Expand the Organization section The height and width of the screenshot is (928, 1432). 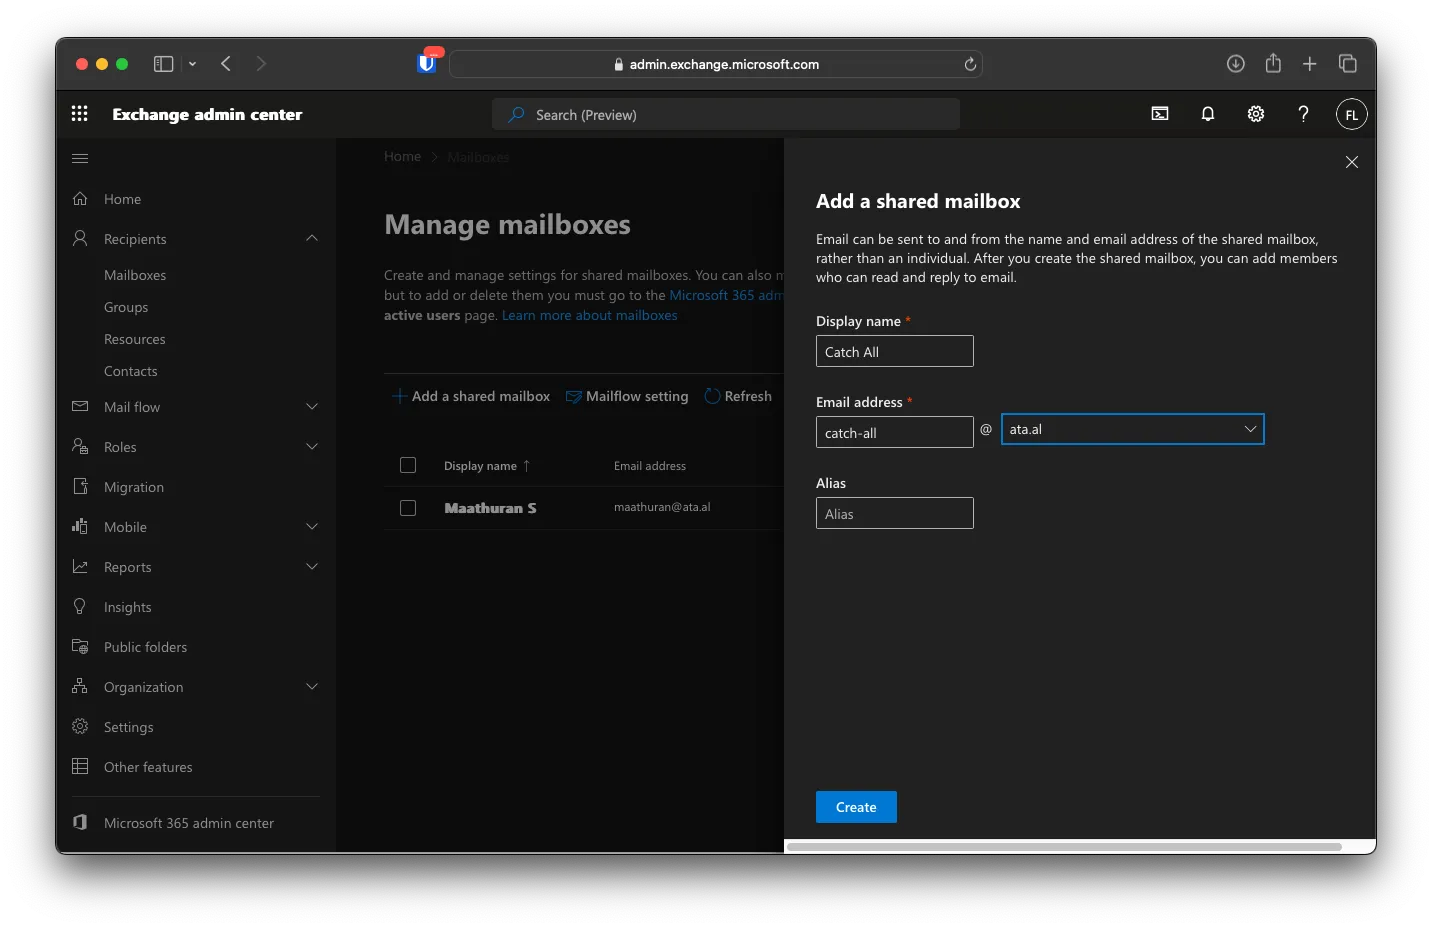point(312,686)
